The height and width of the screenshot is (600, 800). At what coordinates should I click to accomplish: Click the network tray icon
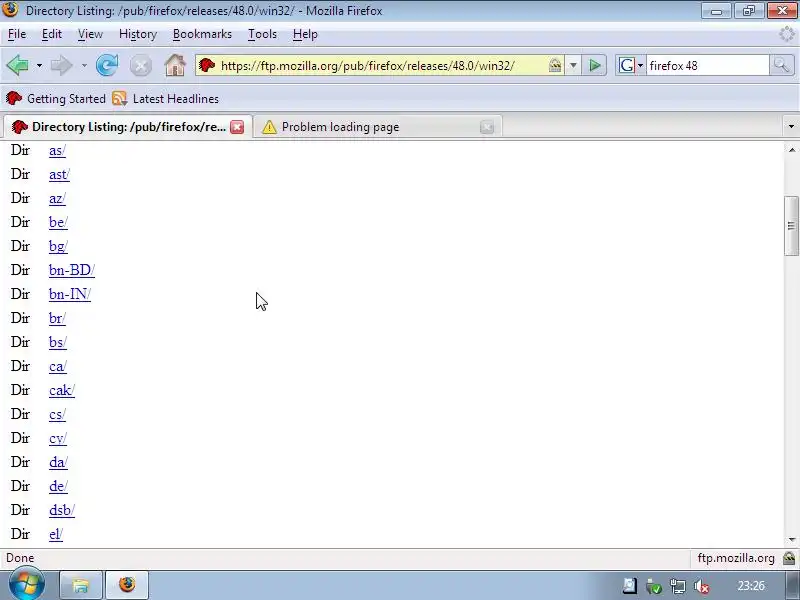[678, 586]
